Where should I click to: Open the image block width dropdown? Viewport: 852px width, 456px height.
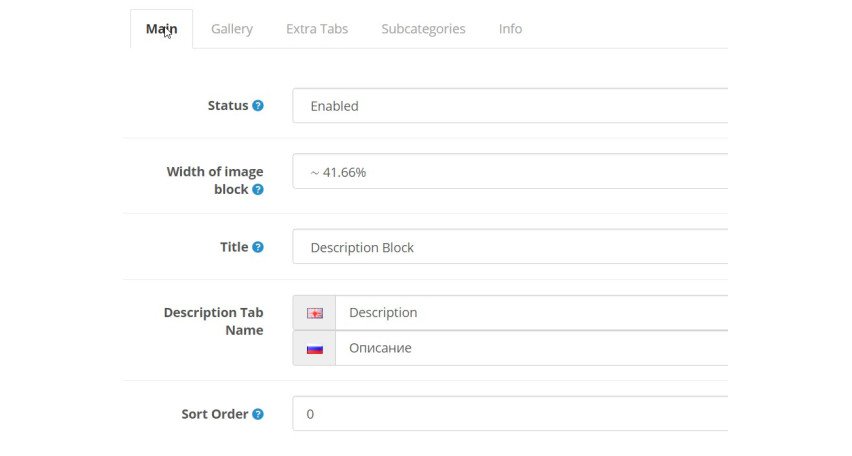pyautogui.click(x=510, y=172)
